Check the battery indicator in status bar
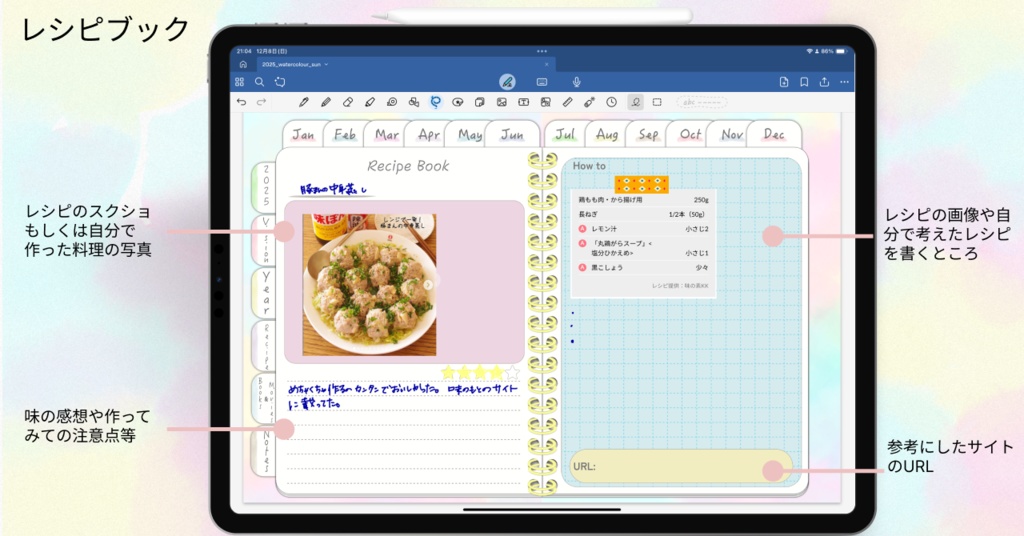Screen dimensions: 1024x536 (x=840, y=51)
